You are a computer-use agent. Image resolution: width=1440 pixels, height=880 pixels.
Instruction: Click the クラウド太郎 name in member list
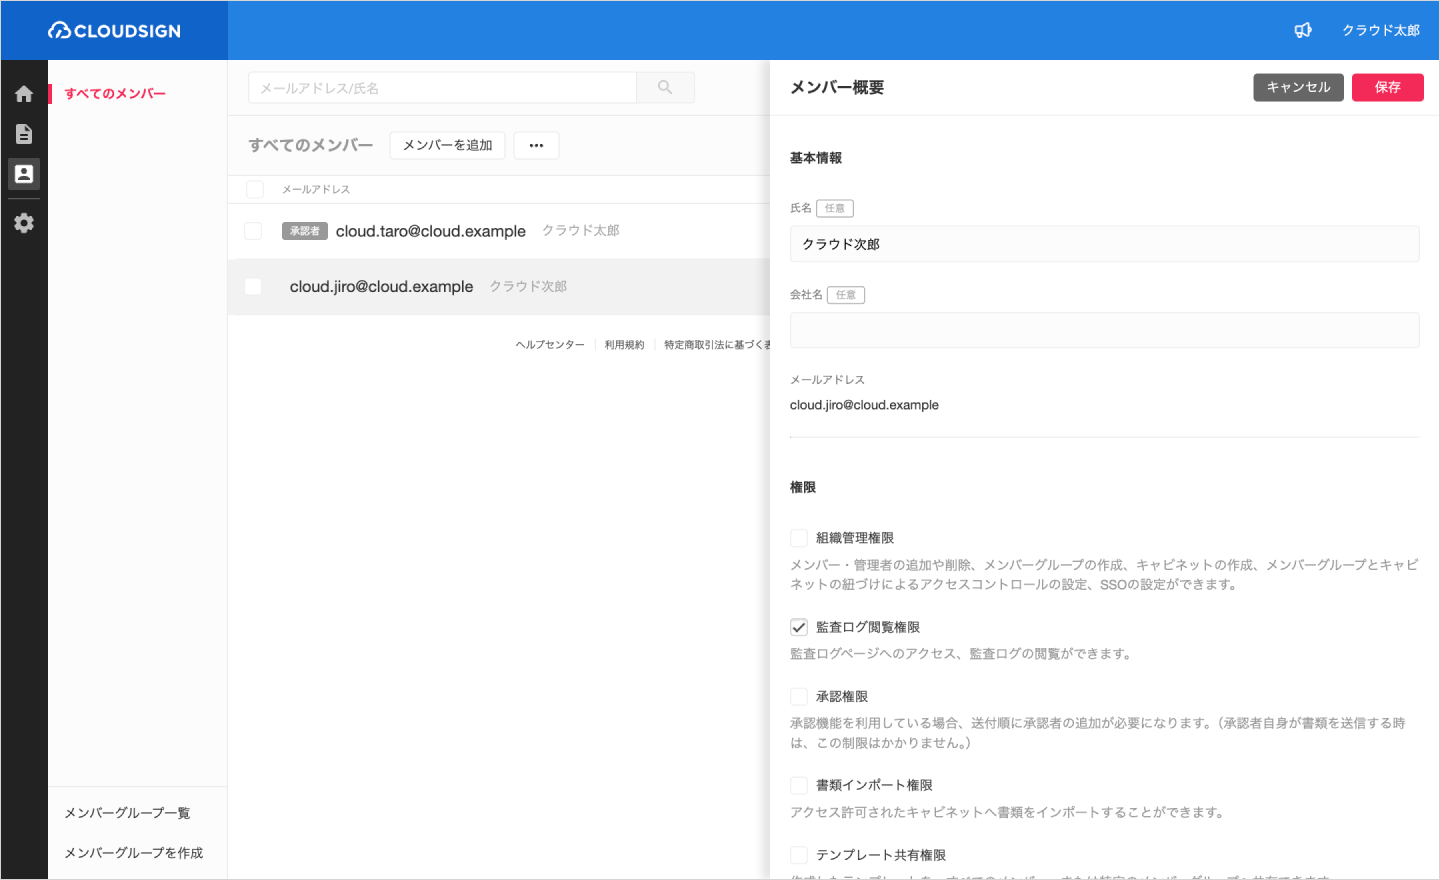[x=581, y=231]
